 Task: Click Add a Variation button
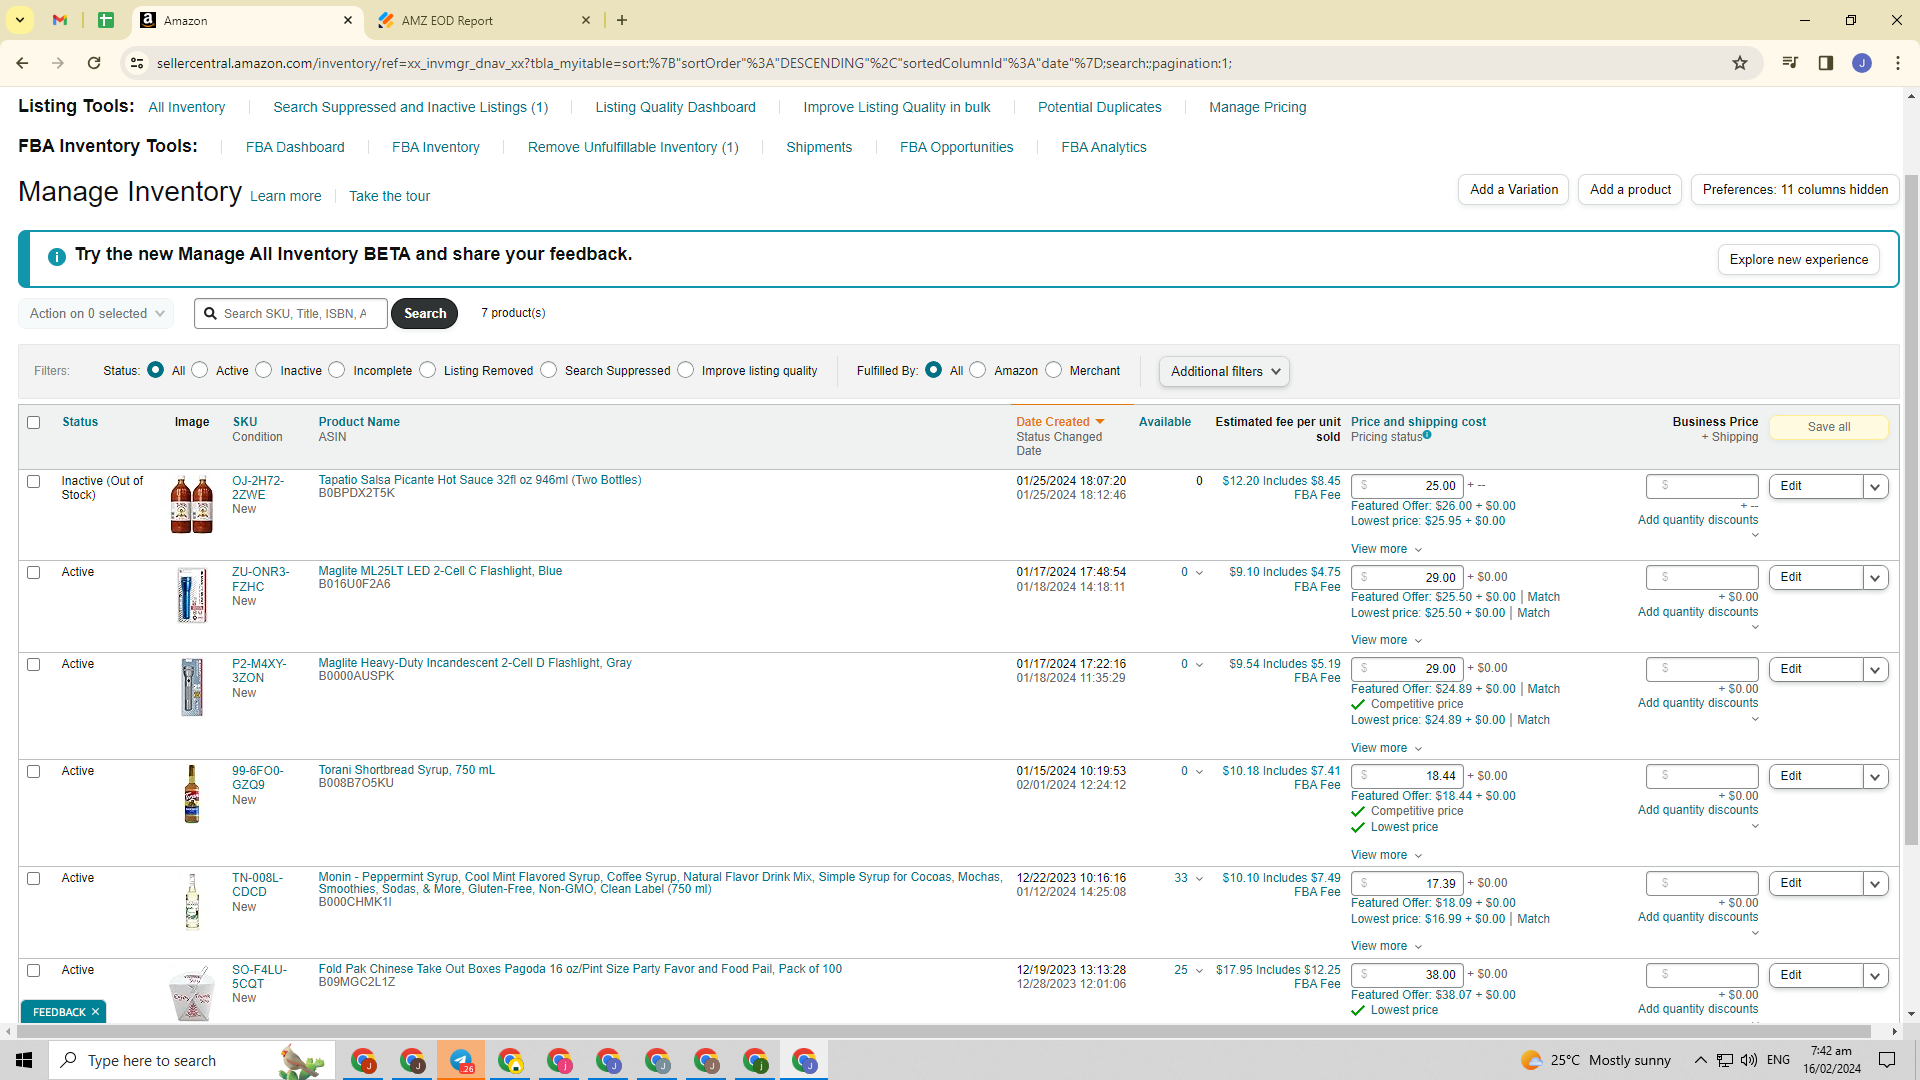pyautogui.click(x=1514, y=190)
